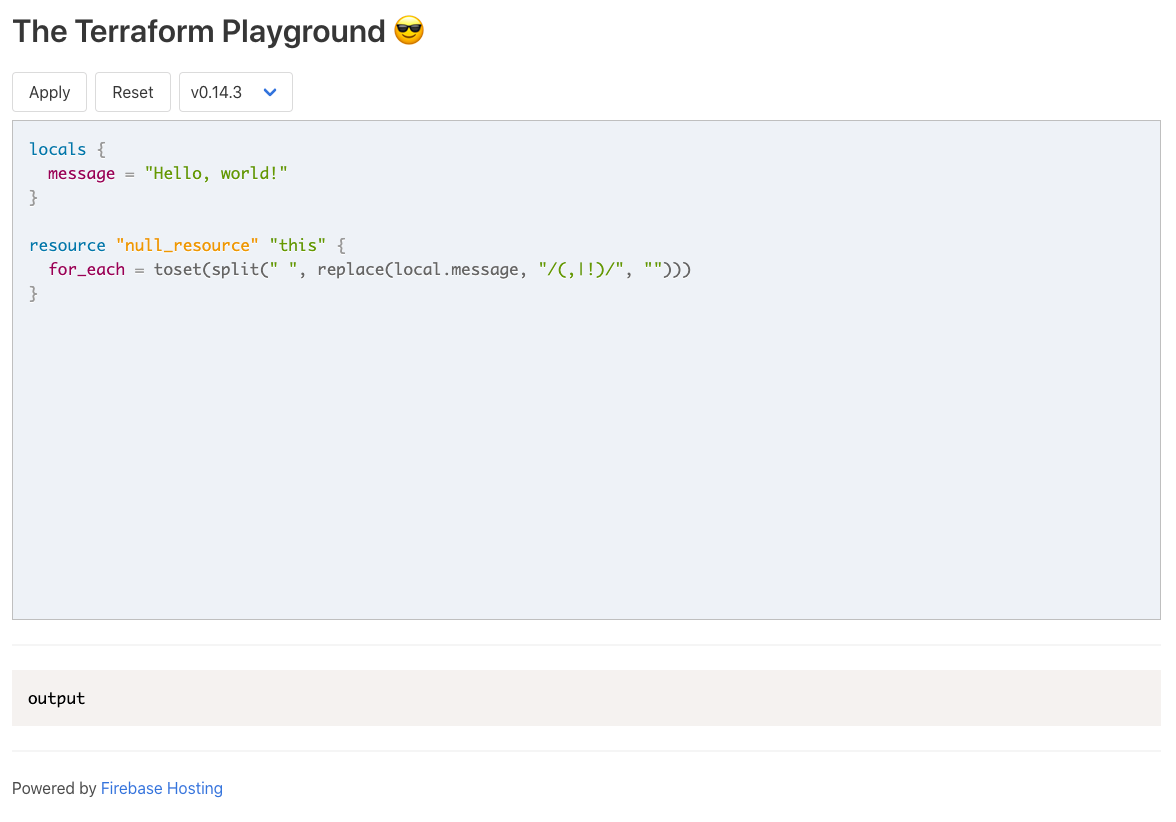Click "Powered by" footer text
The image size is (1176, 822).
coord(54,788)
